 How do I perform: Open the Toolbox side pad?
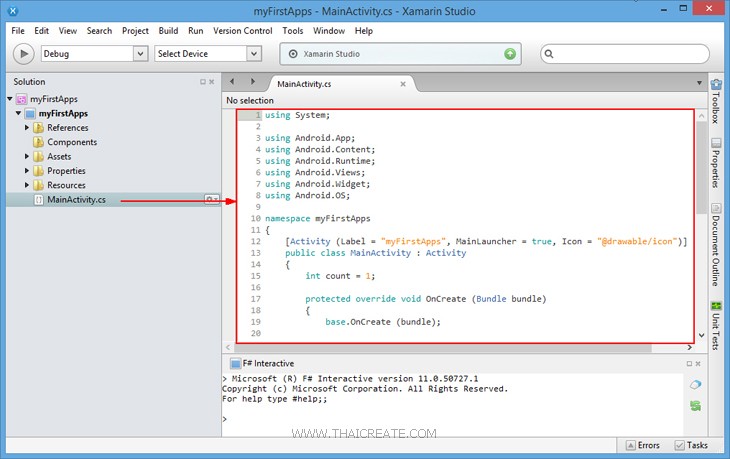coord(716,101)
